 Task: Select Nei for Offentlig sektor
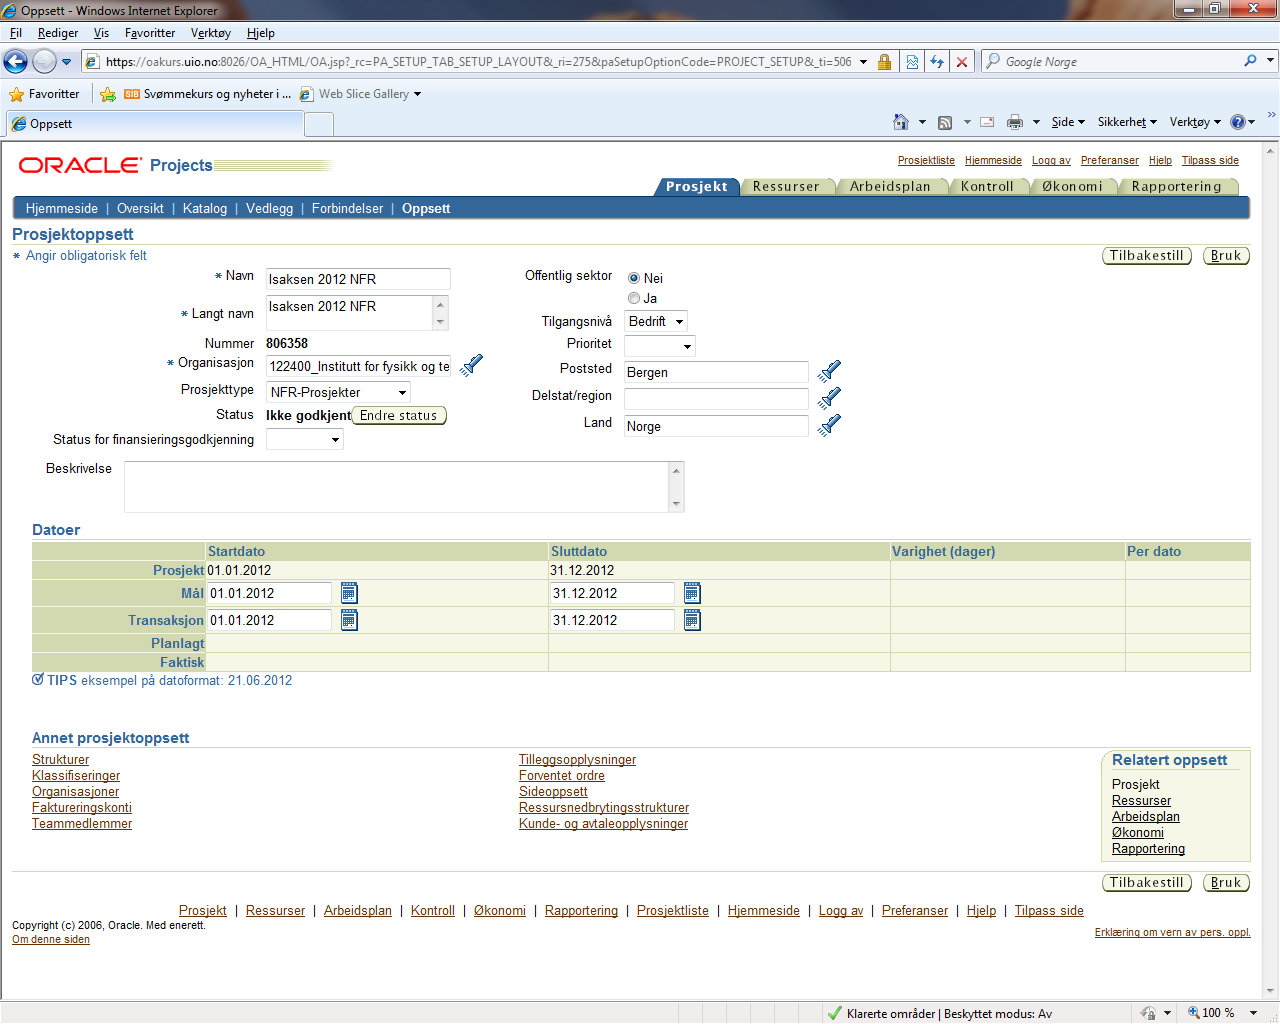pos(634,278)
